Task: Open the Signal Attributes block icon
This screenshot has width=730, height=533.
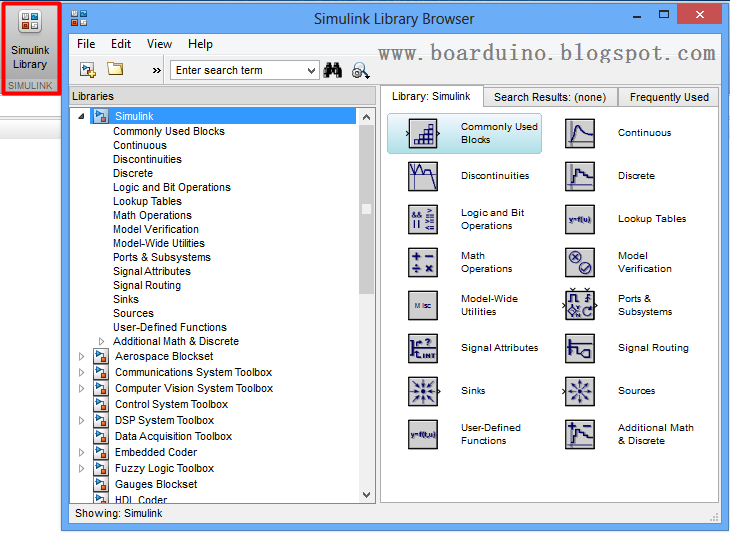Action: click(x=423, y=348)
